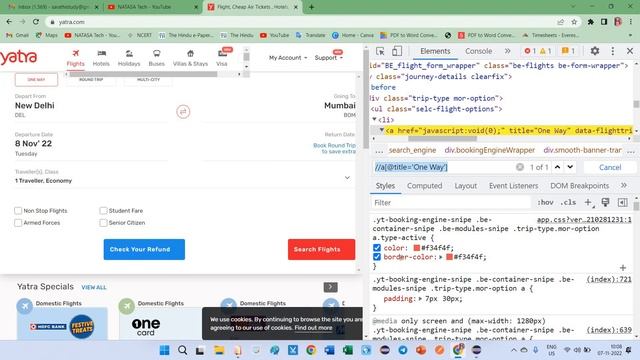This screenshot has height=360, width=640.
Task: Click the color property red swatch
Action: coord(417,248)
